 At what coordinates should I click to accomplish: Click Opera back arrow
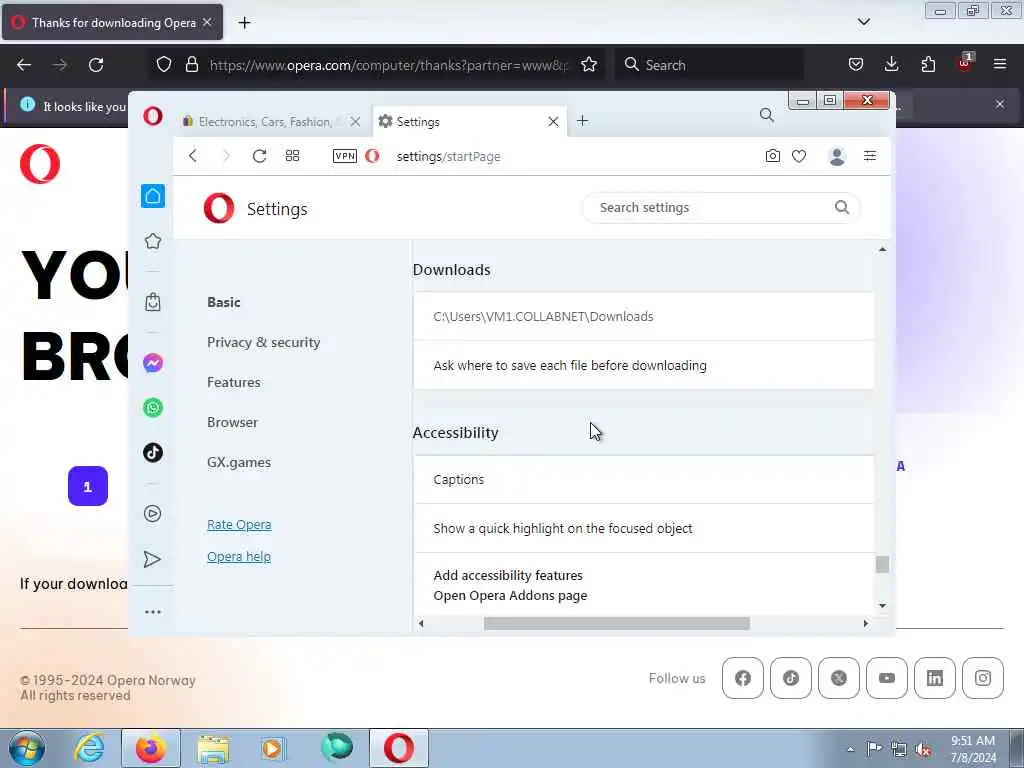click(x=193, y=156)
